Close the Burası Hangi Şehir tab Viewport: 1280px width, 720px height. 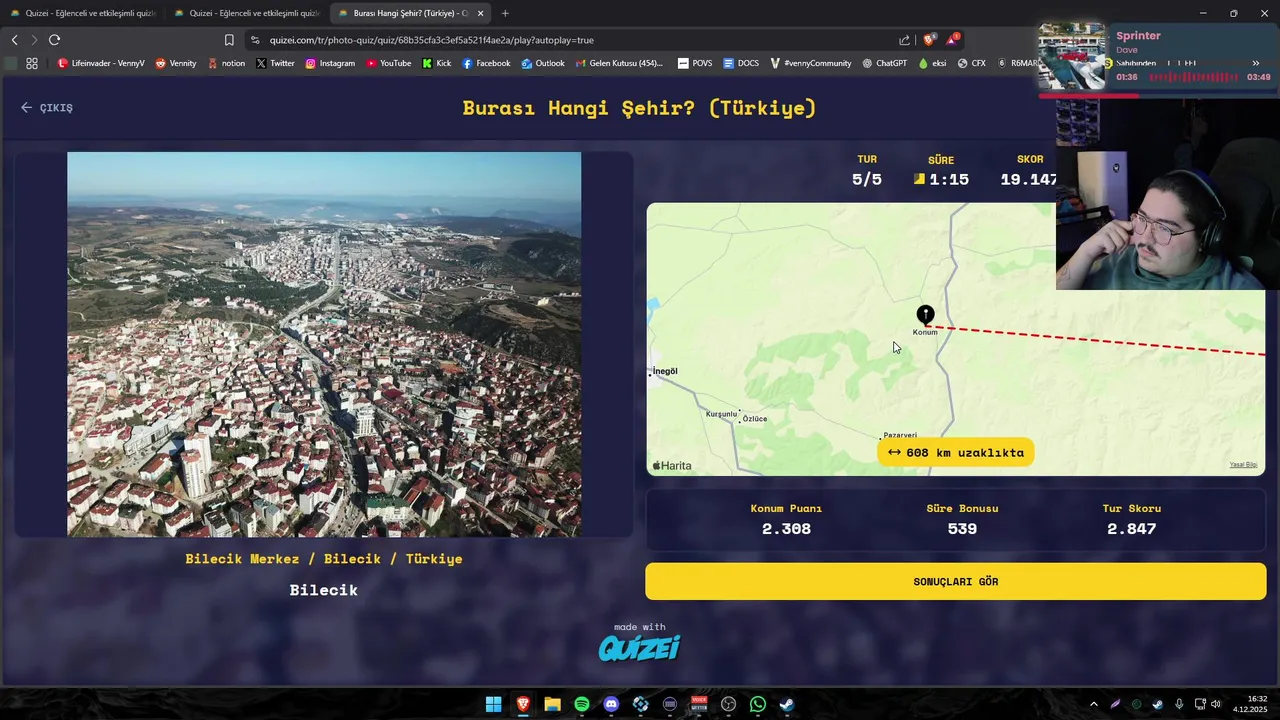point(481,13)
